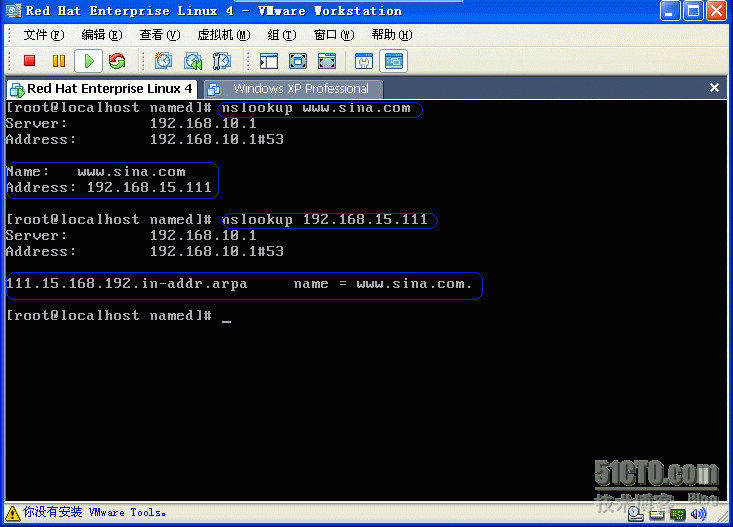Screen dimensions: 733x527
Task: Click the yellow warning triangle icon
Action: tap(13, 513)
